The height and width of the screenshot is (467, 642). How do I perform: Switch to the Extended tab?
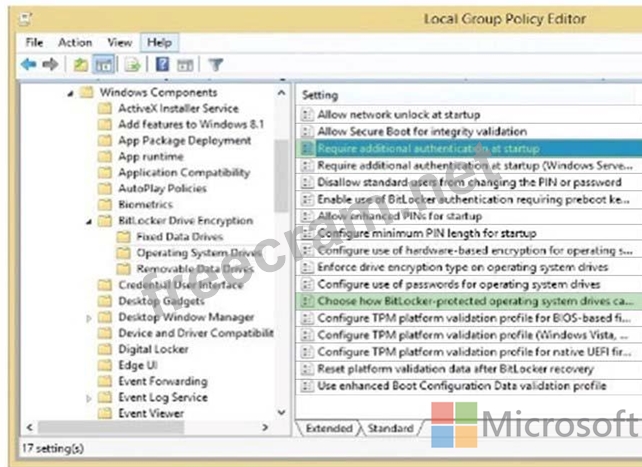point(328,429)
